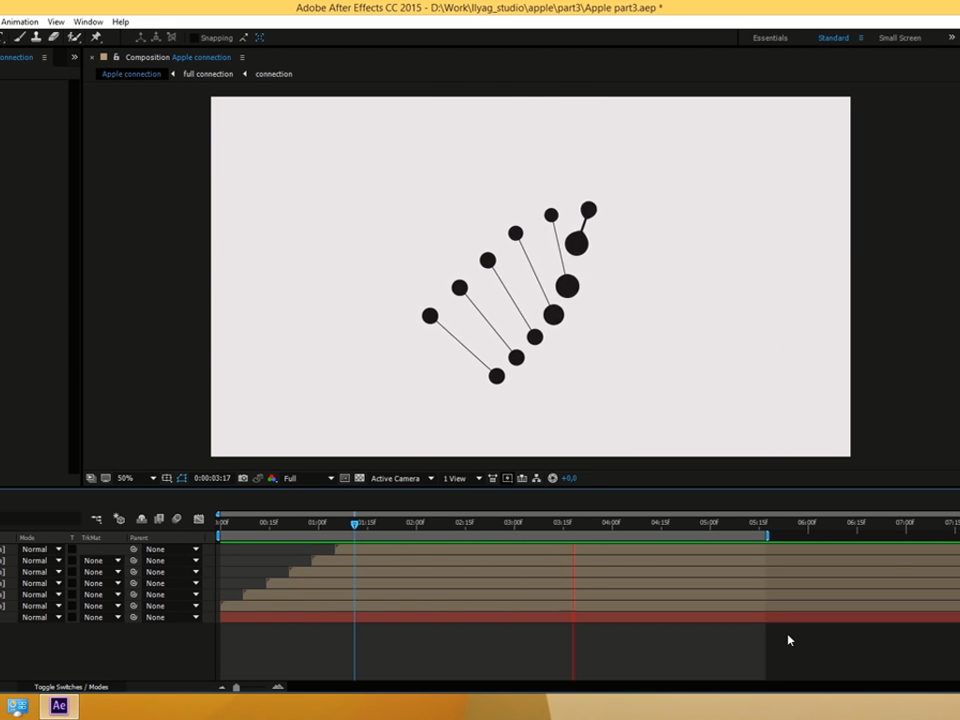This screenshot has width=960, height=720.
Task: Expand left panel group overflow chevron
Action: [x=75, y=57]
